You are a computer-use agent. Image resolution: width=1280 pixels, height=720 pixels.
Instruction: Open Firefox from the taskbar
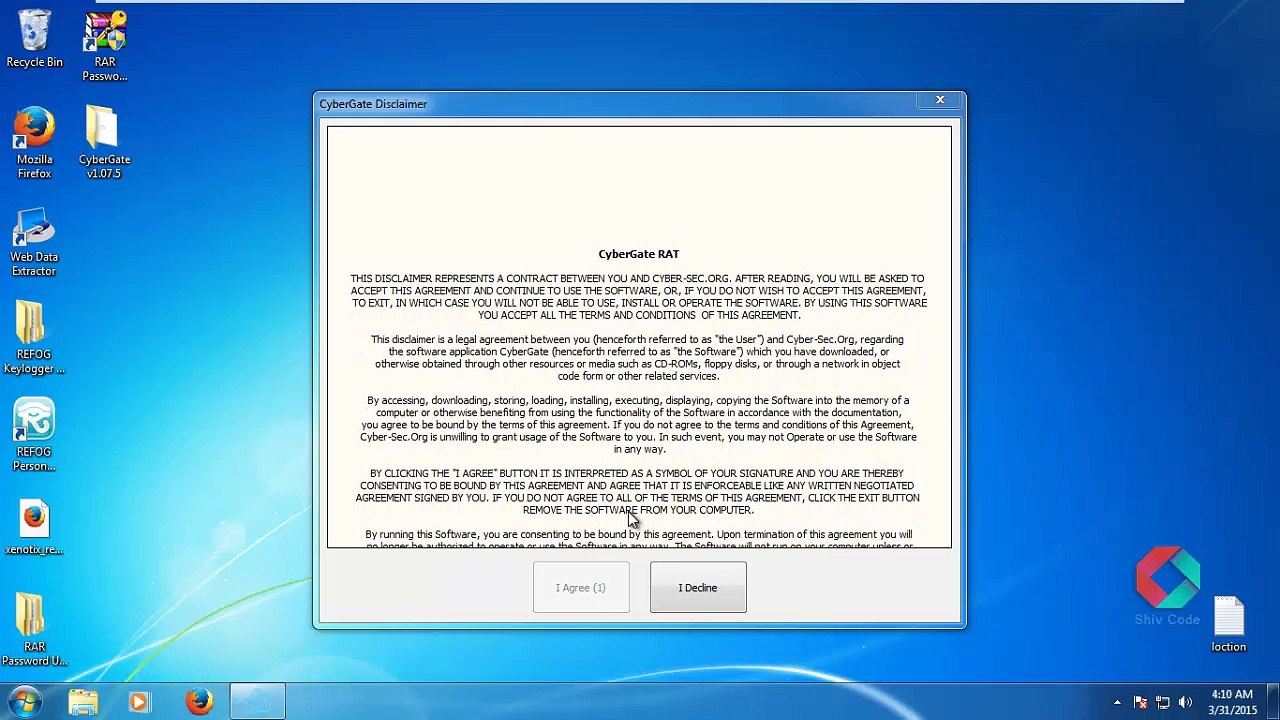199,702
